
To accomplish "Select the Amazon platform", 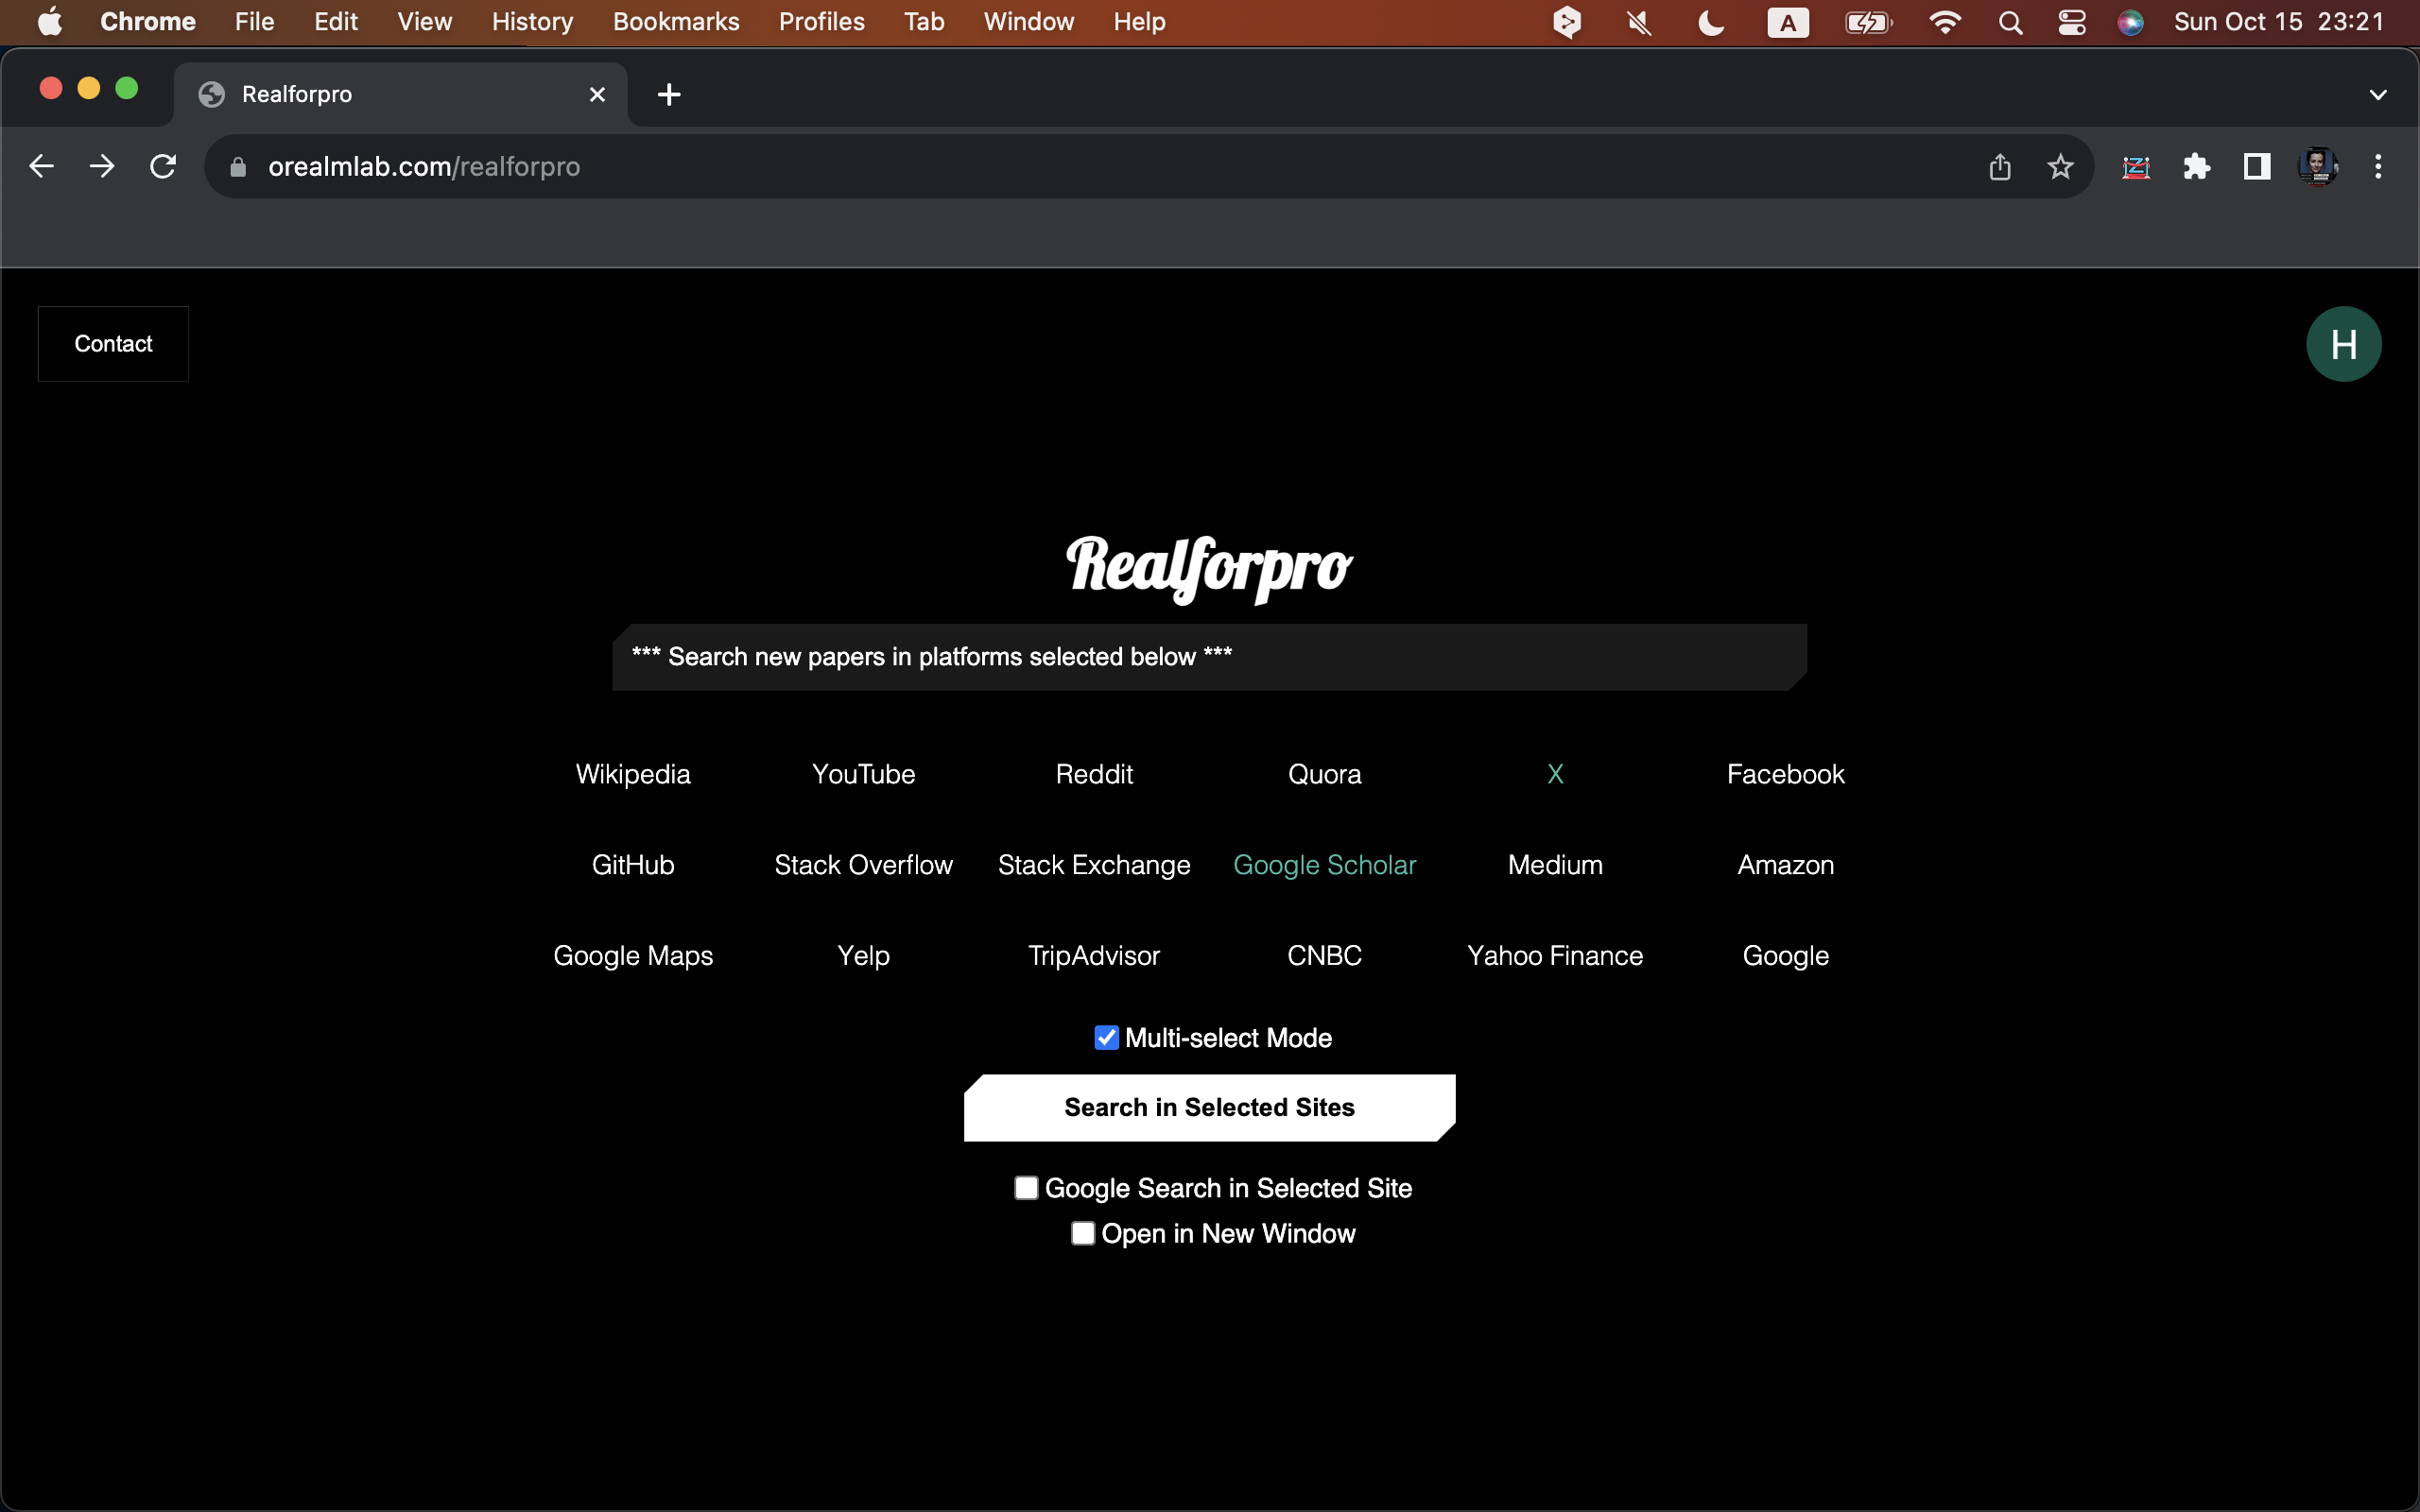I will (x=1785, y=865).
